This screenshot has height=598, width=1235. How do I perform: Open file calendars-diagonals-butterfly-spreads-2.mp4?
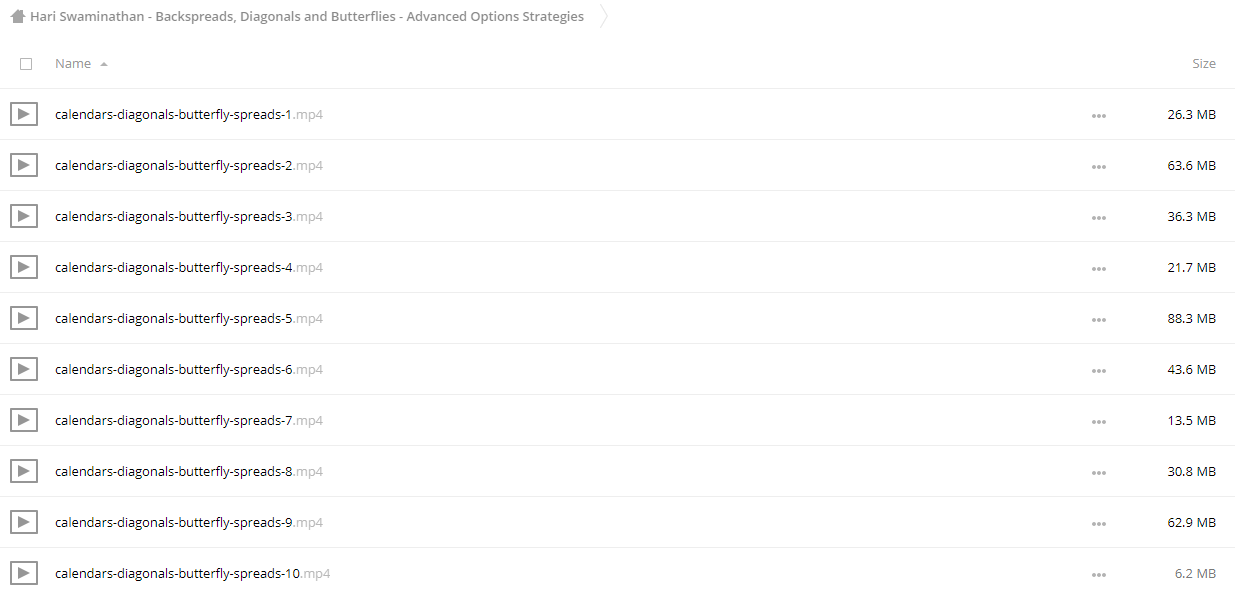(189, 165)
